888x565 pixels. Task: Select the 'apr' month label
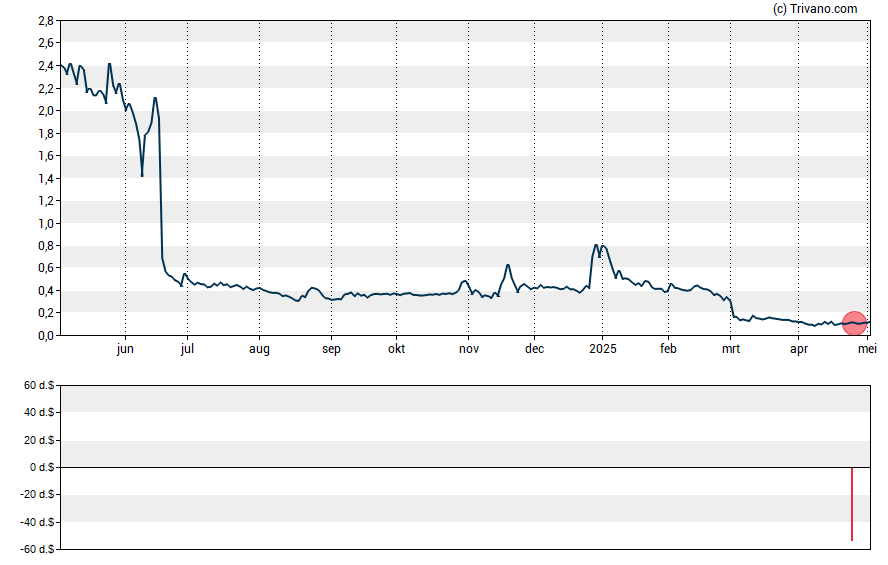[x=799, y=349]
